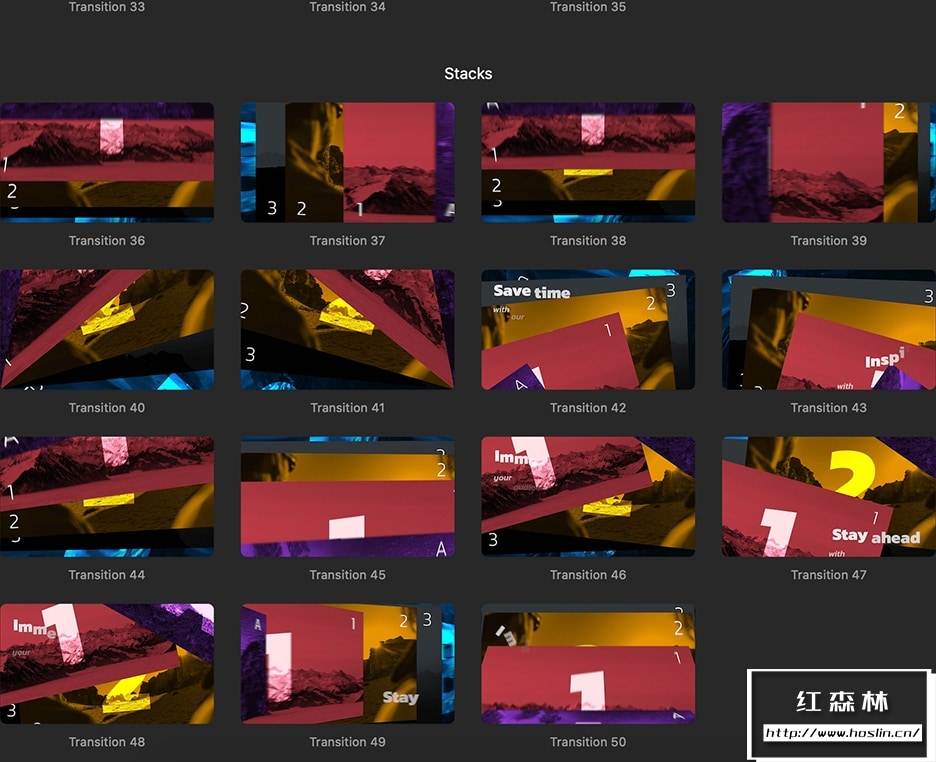The image size is (936, 762).
Task: Click the label text Transition 39
Action: pos(829,240)
